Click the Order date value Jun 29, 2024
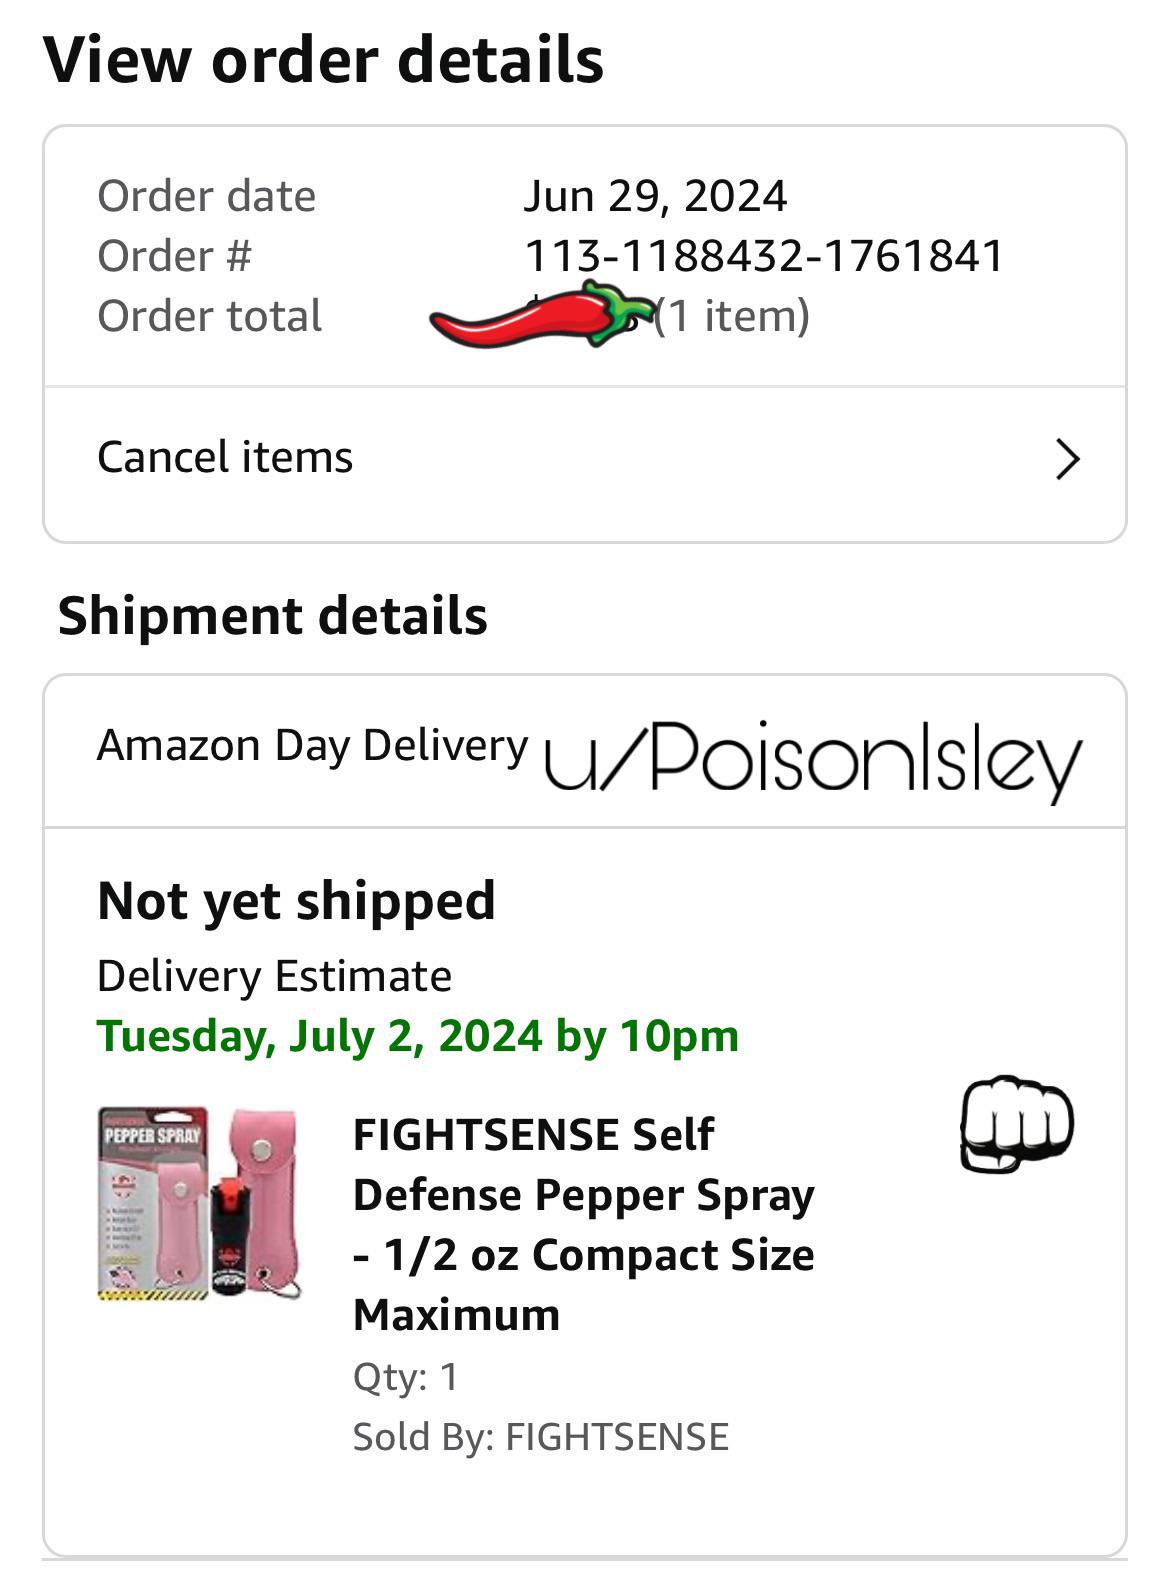The width and height of the screenshot is (1170, 1584). (x=655, y=194)
